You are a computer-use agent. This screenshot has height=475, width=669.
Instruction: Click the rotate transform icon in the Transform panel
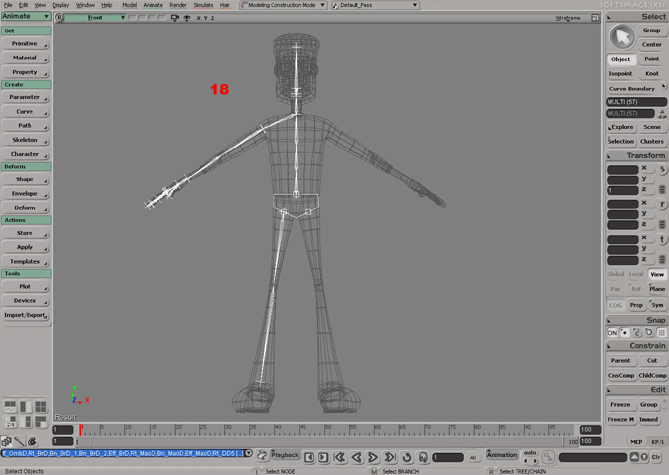[662, 204]
